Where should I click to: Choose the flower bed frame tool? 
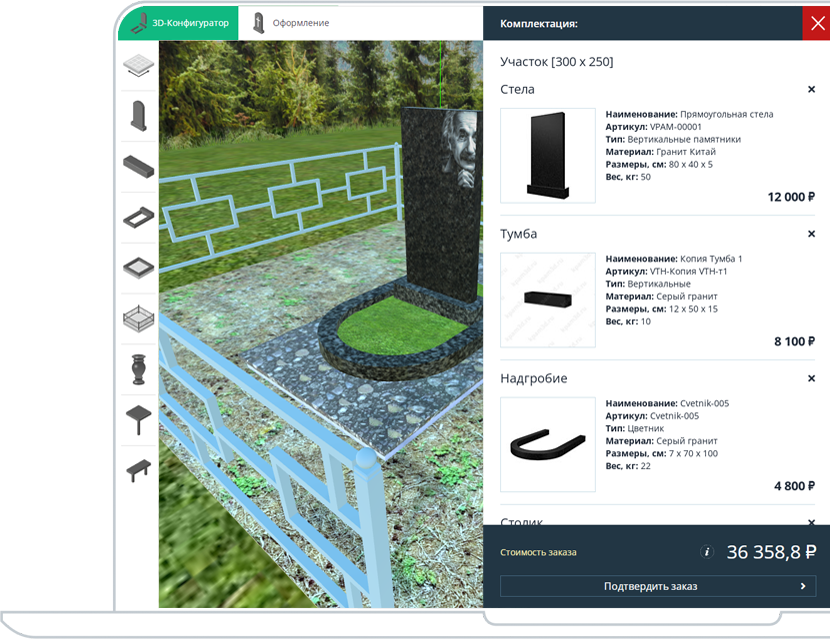point(138,218)
